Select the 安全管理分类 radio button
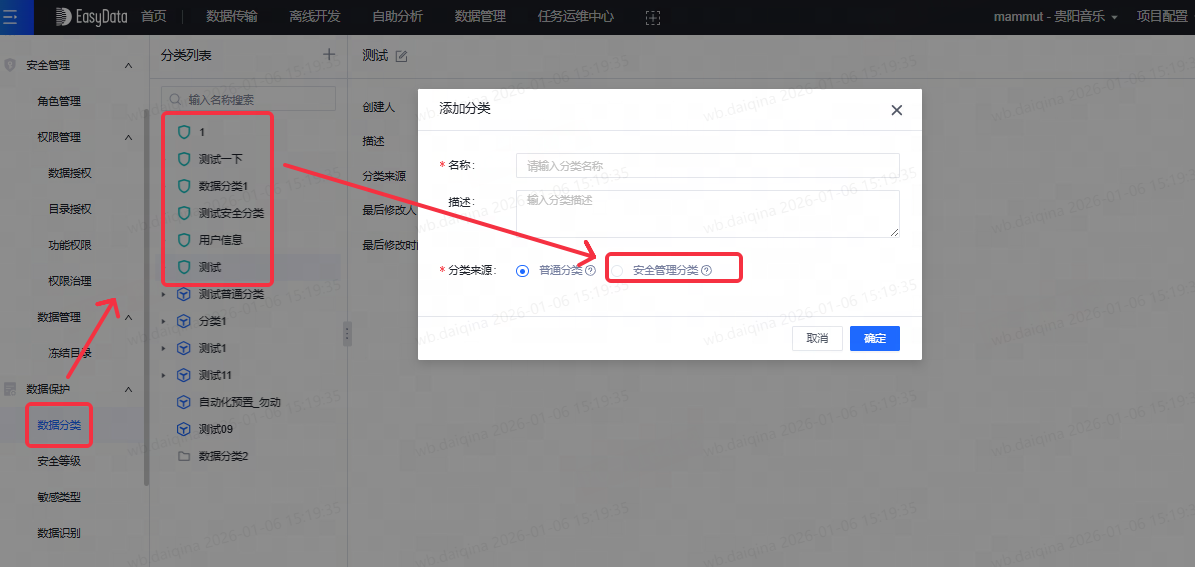 coord(618,271)
